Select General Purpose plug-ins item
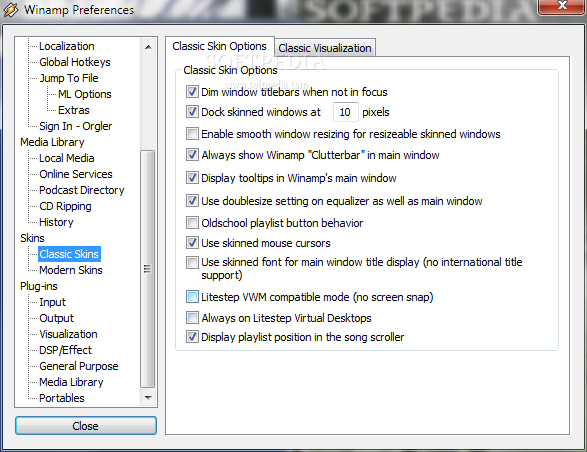The height and width of the screenshot is (452, 587). click(79, 366)
